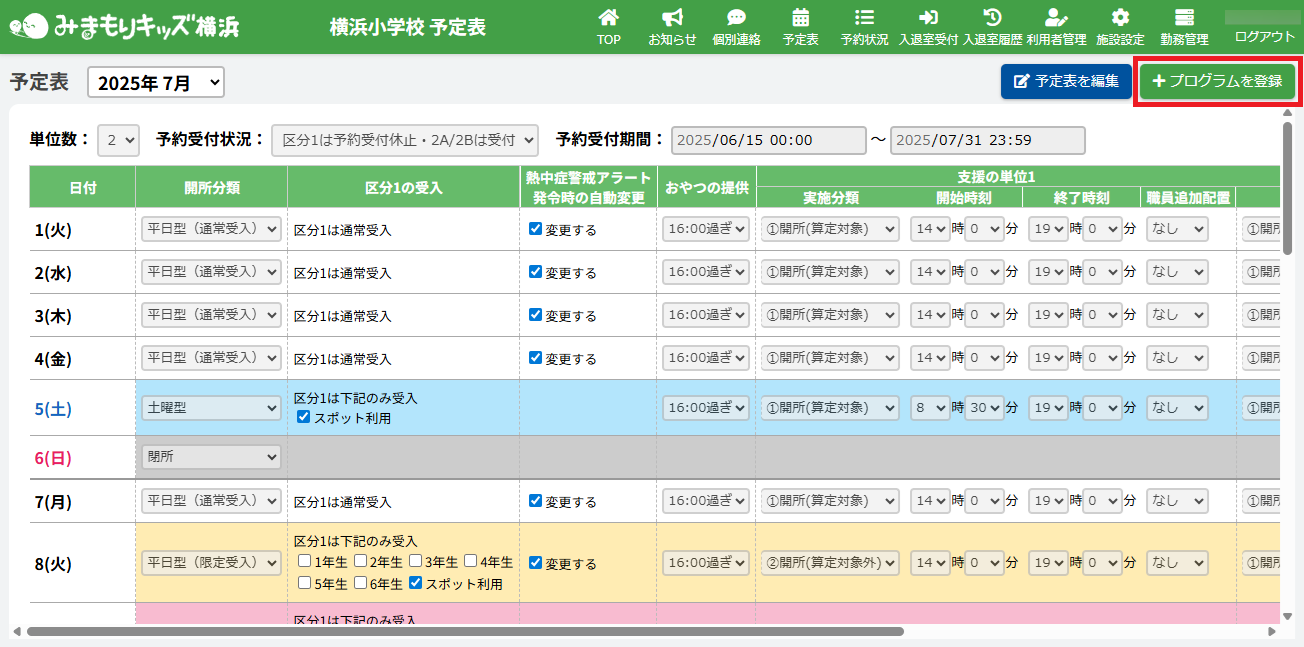Image resolution: width=1304 pixels, height=647 pixels.
Task: Open 入退室履歴 history icon
Action: (x=992, y=18)
